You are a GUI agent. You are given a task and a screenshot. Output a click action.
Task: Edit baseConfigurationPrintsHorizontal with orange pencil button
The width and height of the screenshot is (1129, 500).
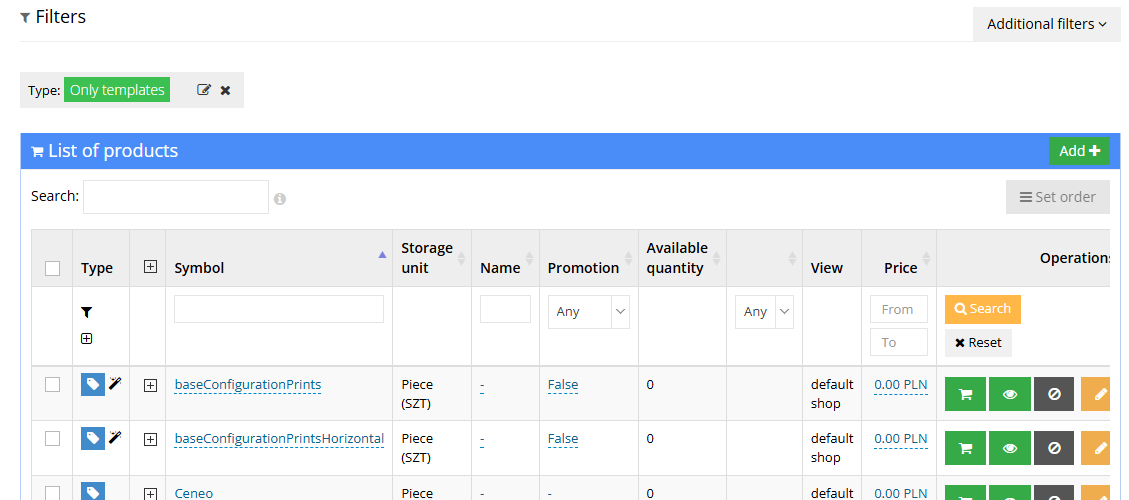[x=1096, y=448]
